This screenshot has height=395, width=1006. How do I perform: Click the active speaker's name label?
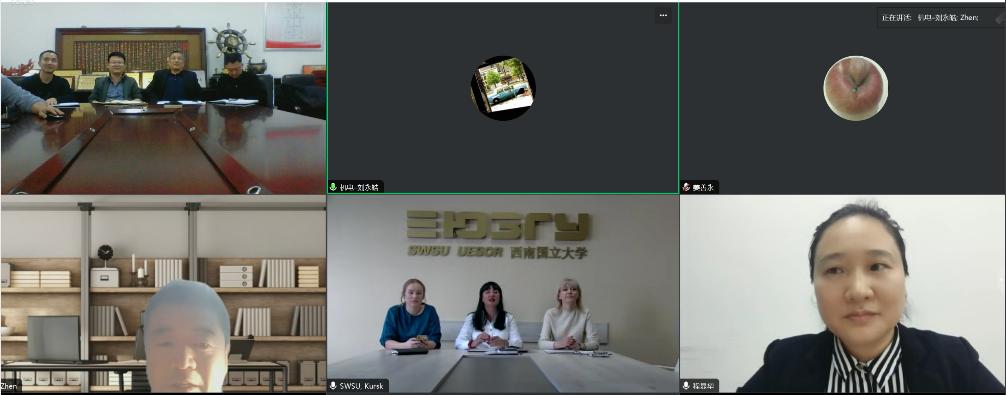click(359, 187)
